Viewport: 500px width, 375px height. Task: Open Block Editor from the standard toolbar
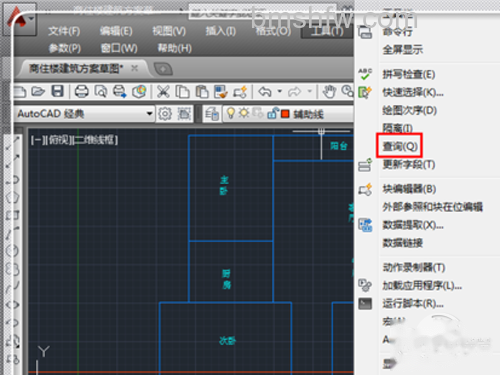pos(240,92)
